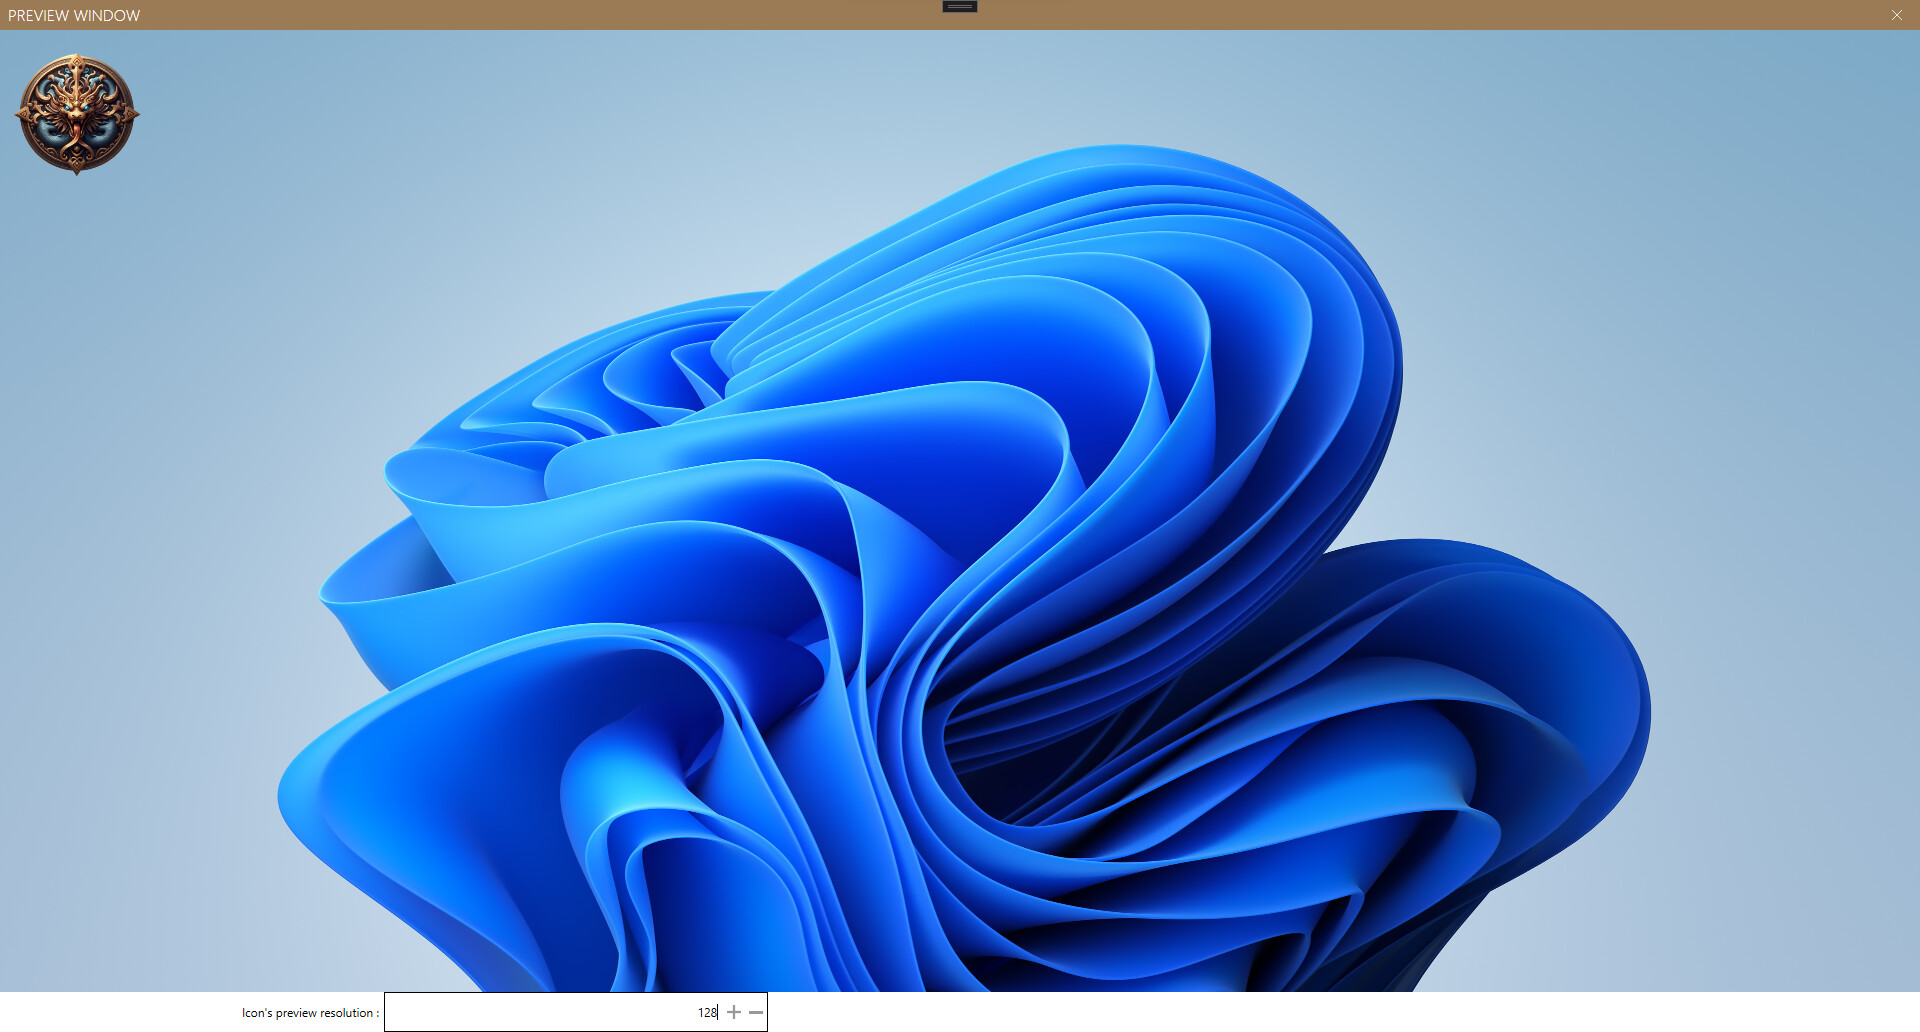The image size is (1920, 1032).
Task: Increase icon preview resolution with plus button
Action: click(x=733, y=1011)
